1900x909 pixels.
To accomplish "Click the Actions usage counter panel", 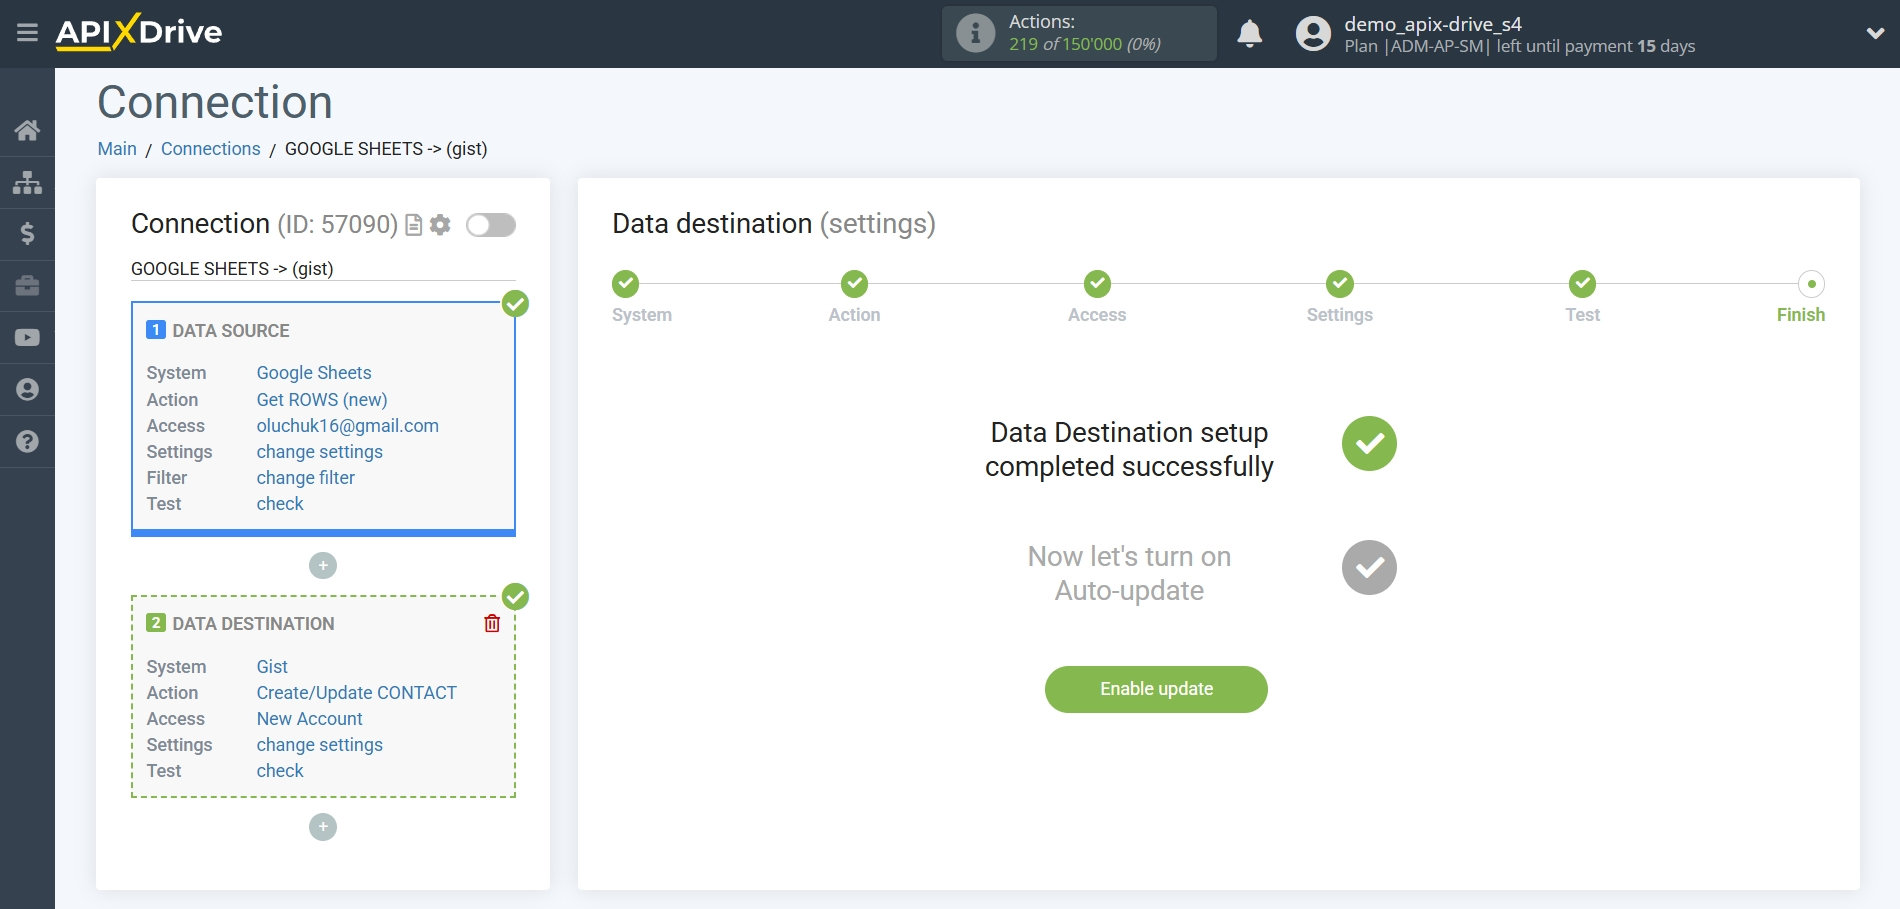I will pos(1079,33).
